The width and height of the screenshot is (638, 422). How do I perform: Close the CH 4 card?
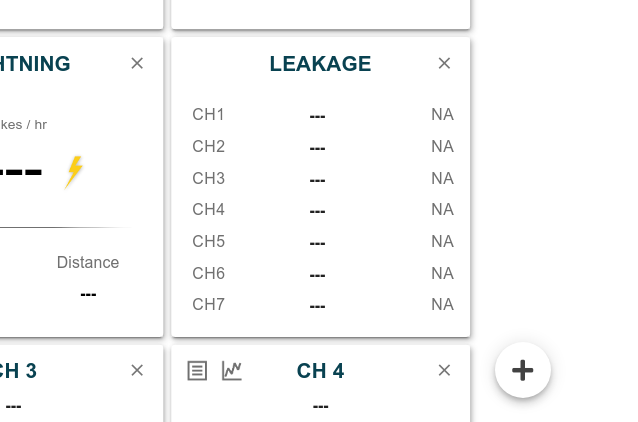pyautogui.click(x=445, y=370)
